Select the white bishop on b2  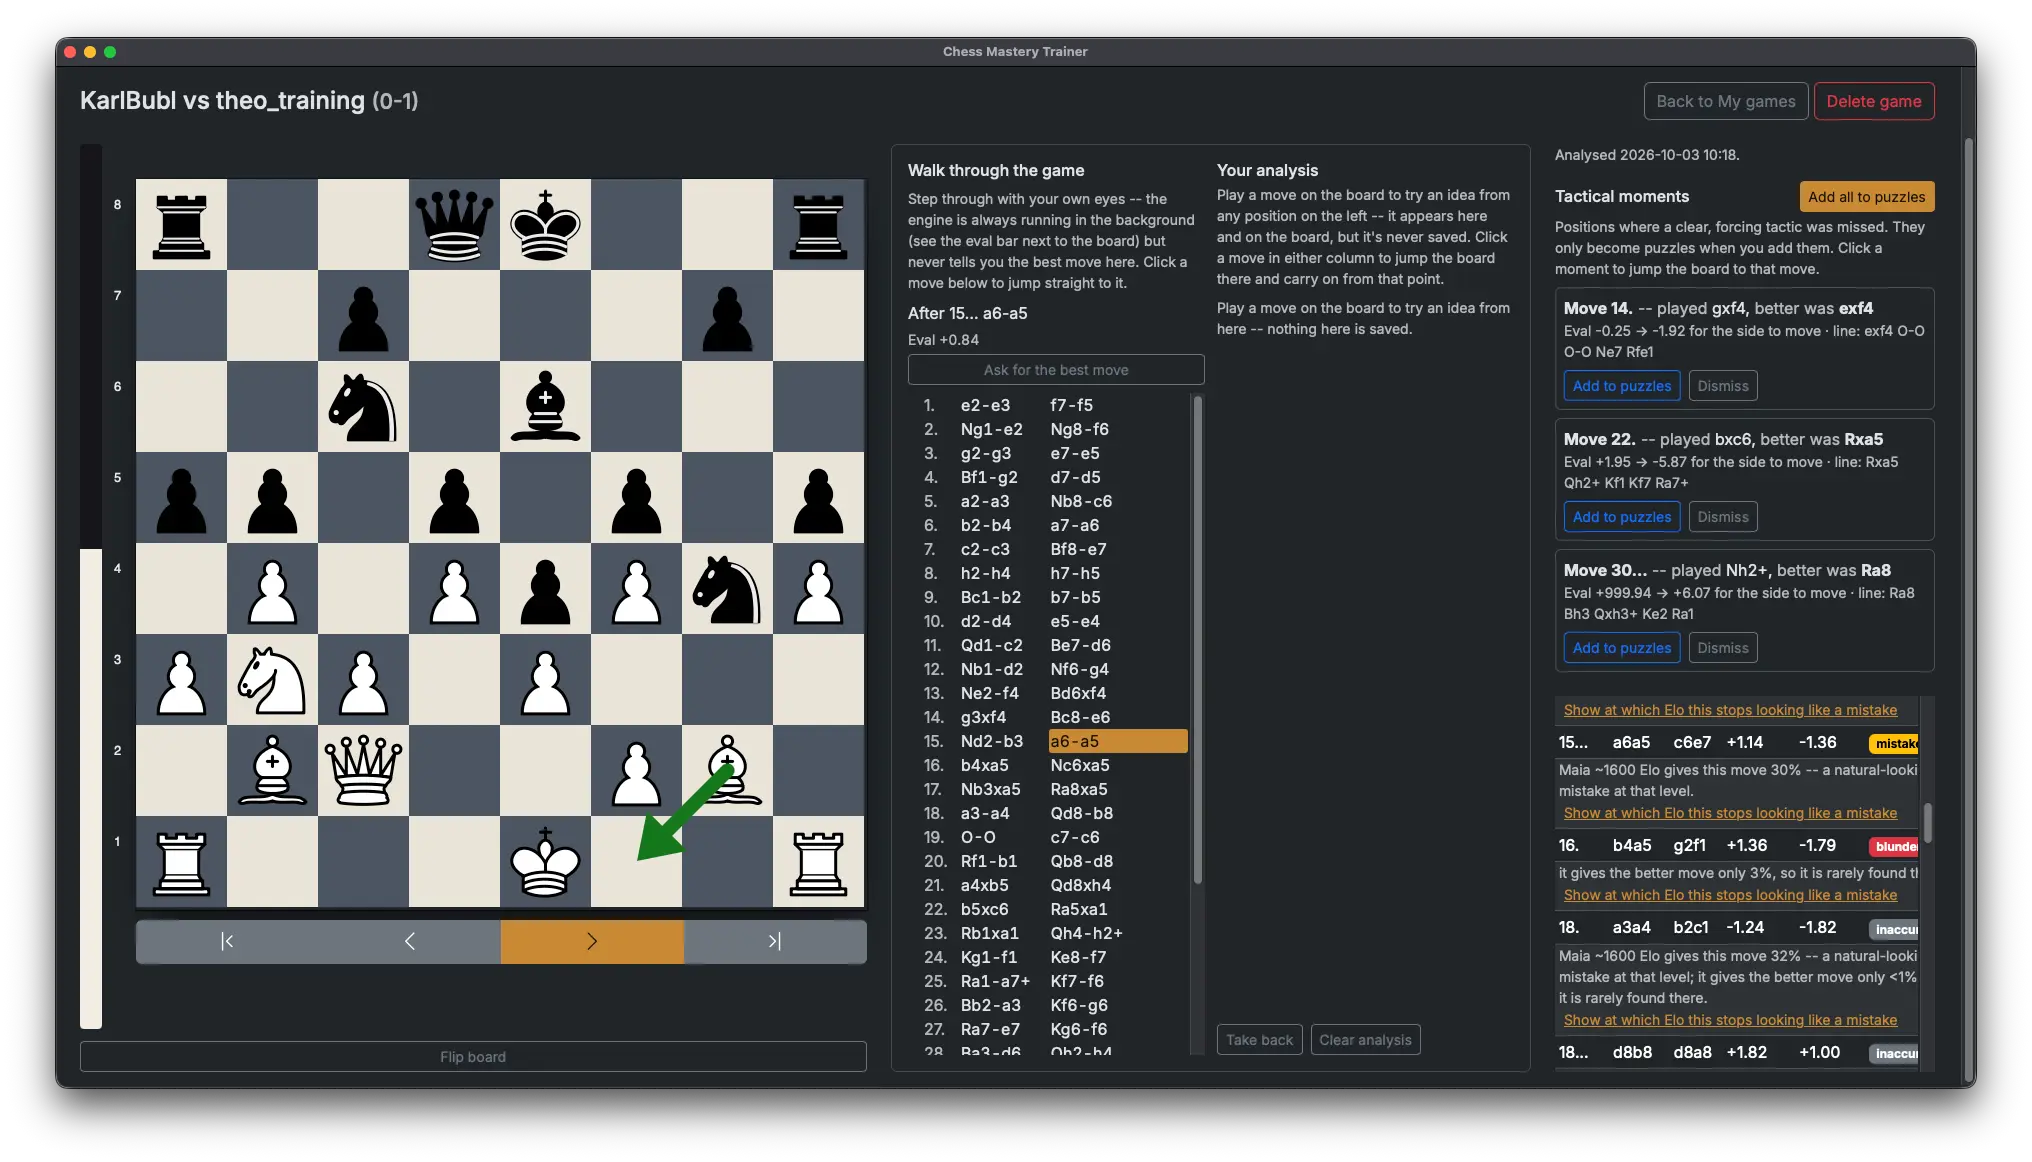click(272, 771)
